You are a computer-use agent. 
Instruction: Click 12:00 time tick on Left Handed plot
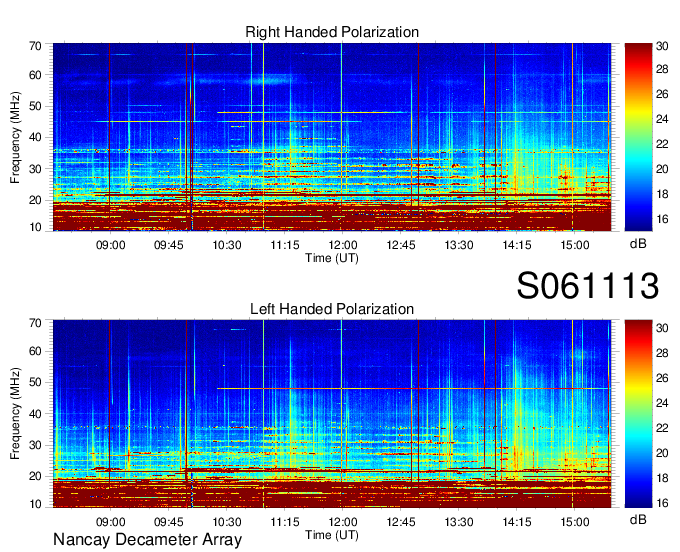coord(343,522)
